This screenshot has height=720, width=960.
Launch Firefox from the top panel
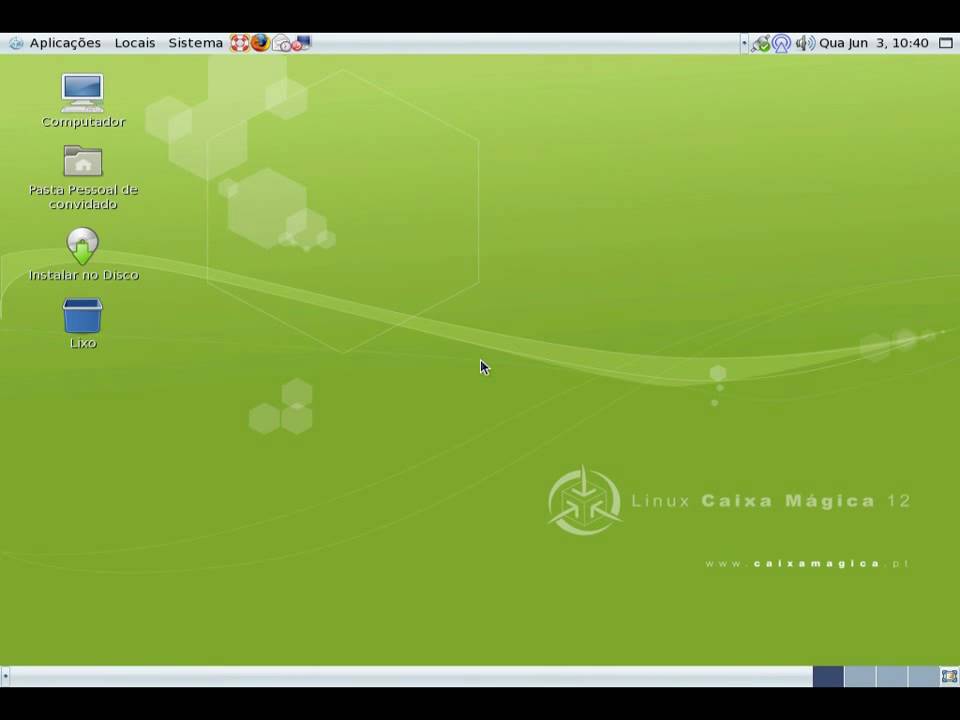(x=260, y=43)
